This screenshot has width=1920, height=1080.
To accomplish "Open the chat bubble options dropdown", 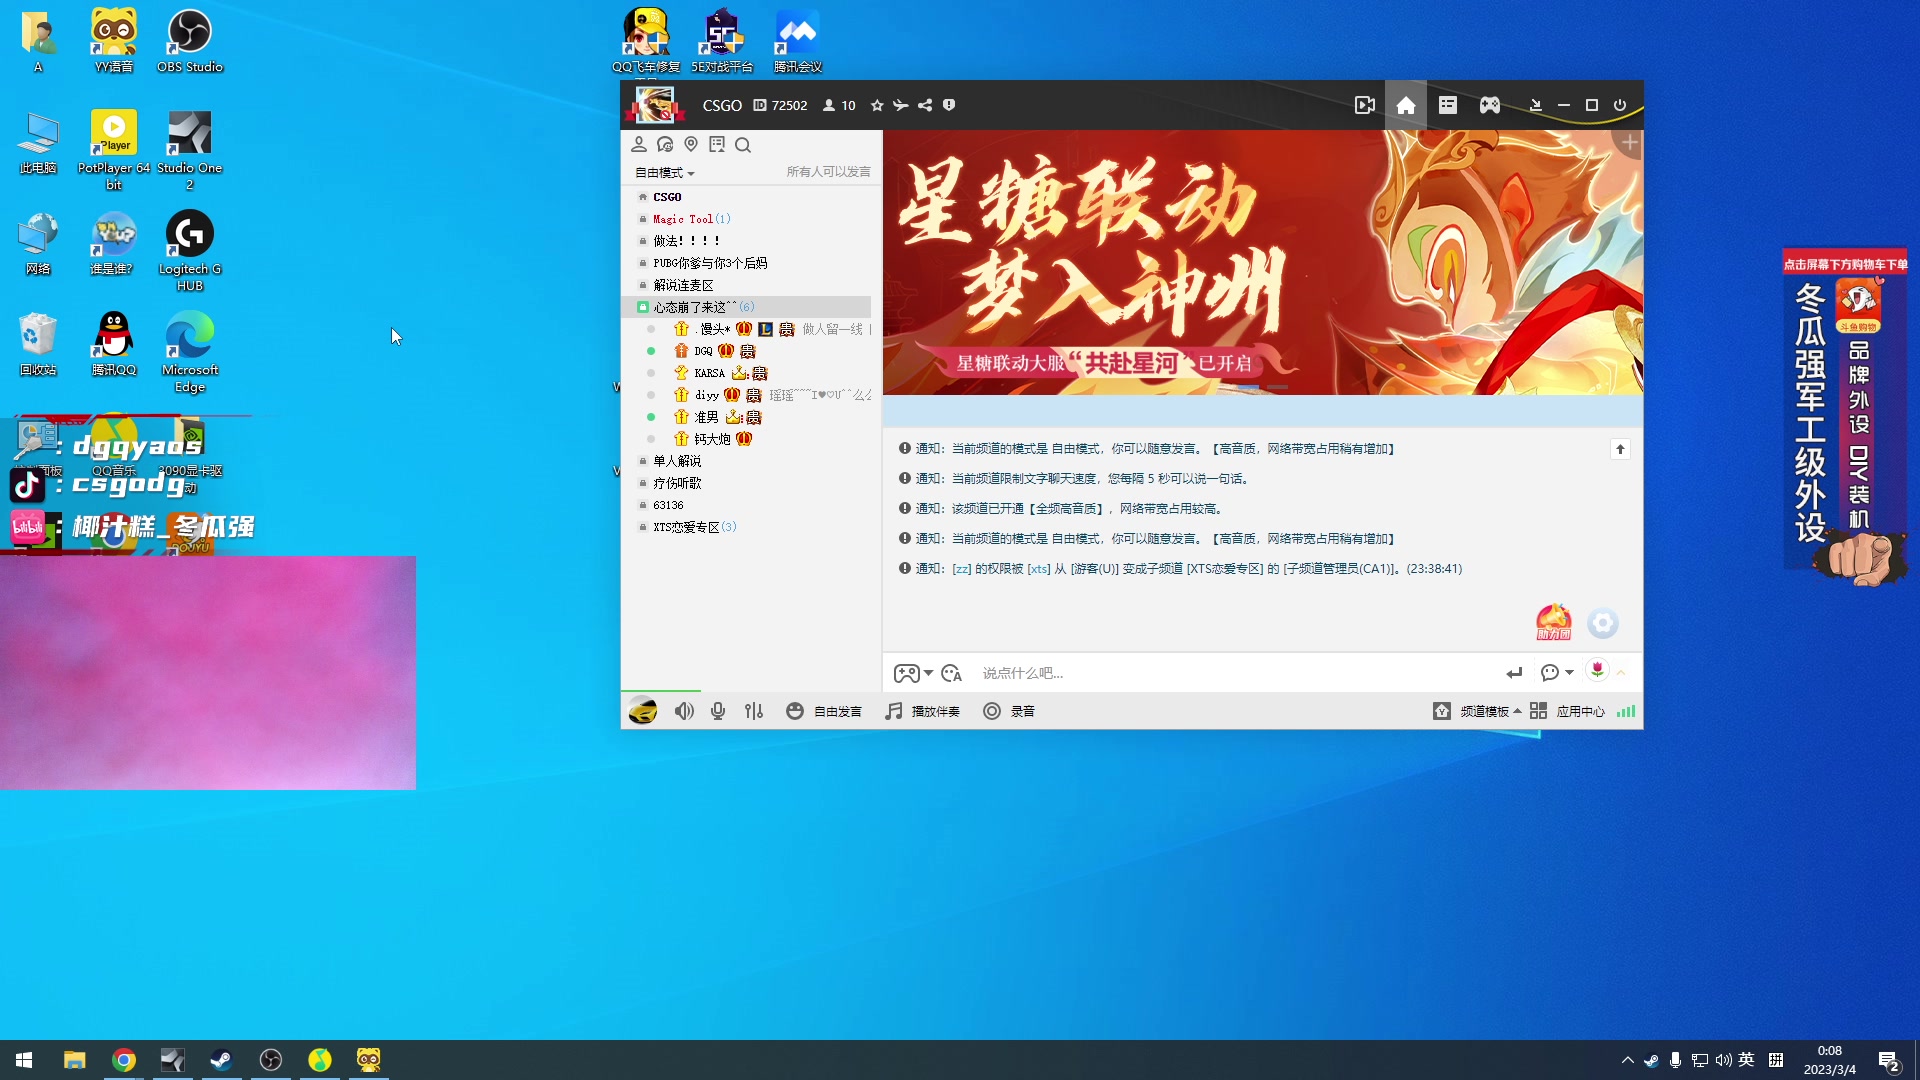I will (x=1557, y=673).
